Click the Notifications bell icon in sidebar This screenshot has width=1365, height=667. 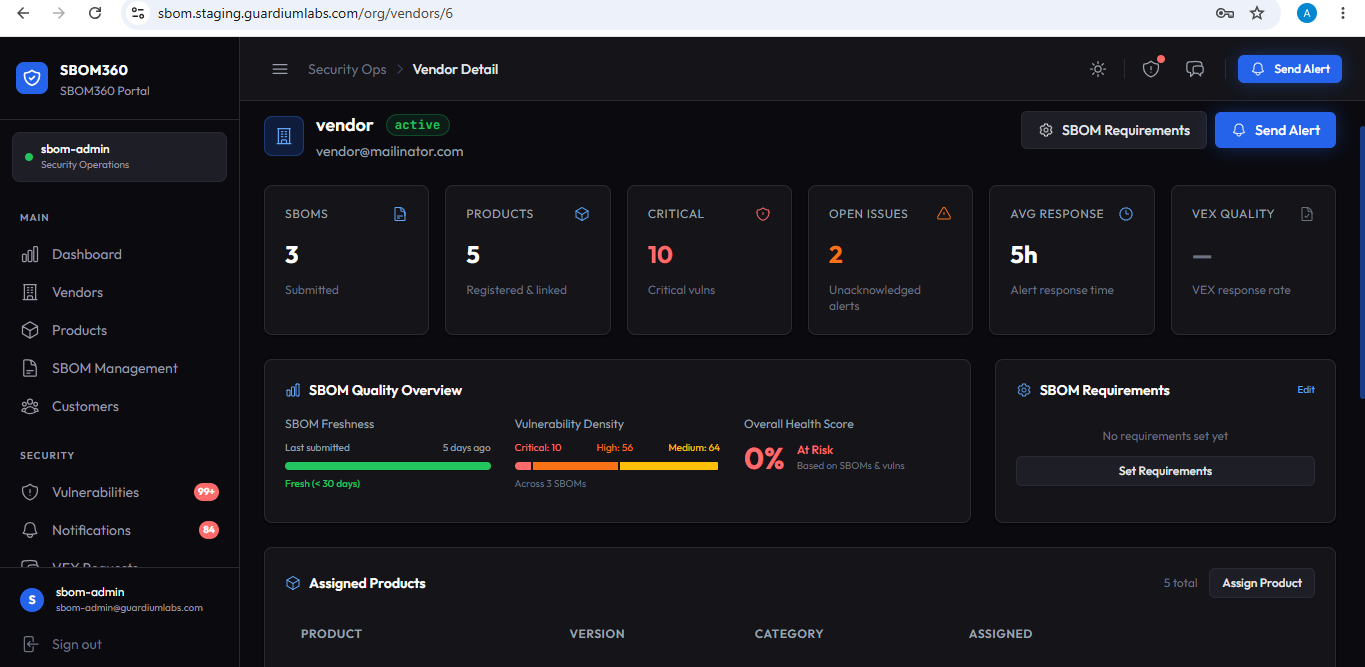tap(31, 531)
